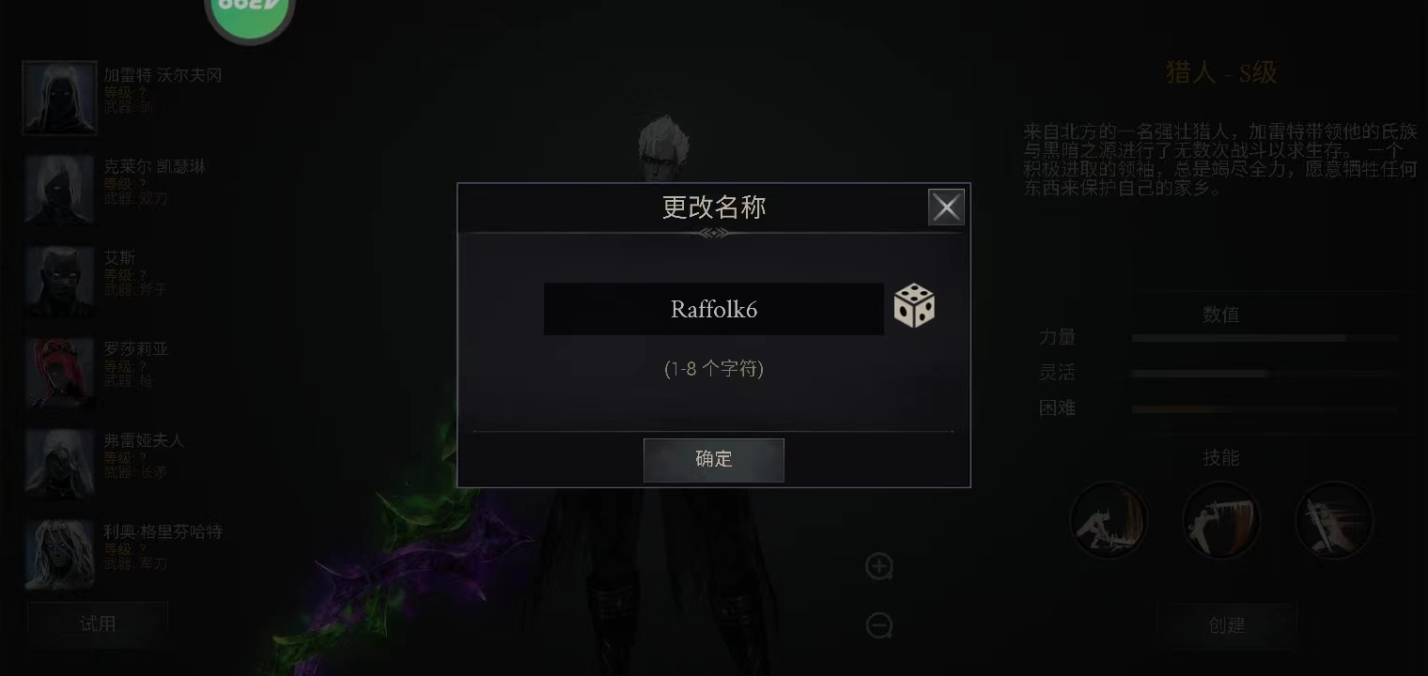Image resolution: width=1428 pixels, height=676 pixels.
Task: Zoom out on character with minus icon
Action: click(879, 625)
